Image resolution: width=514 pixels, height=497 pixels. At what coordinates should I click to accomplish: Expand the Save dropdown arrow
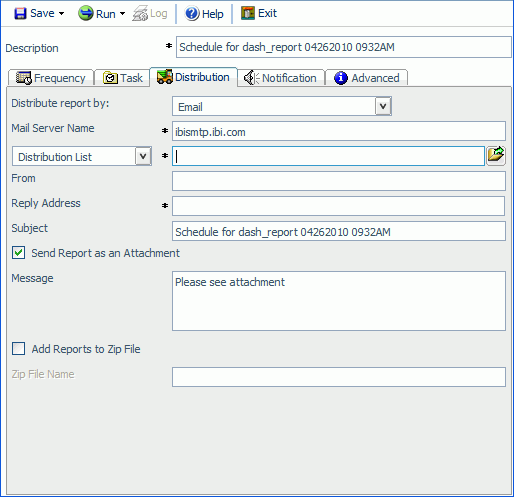click(62, 14)
